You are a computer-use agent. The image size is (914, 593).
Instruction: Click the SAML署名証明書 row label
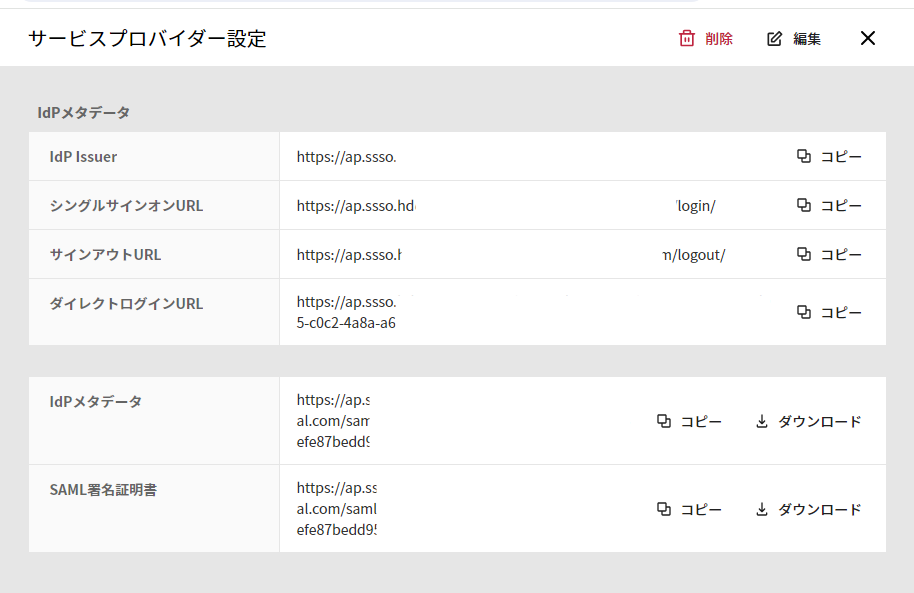102,490
